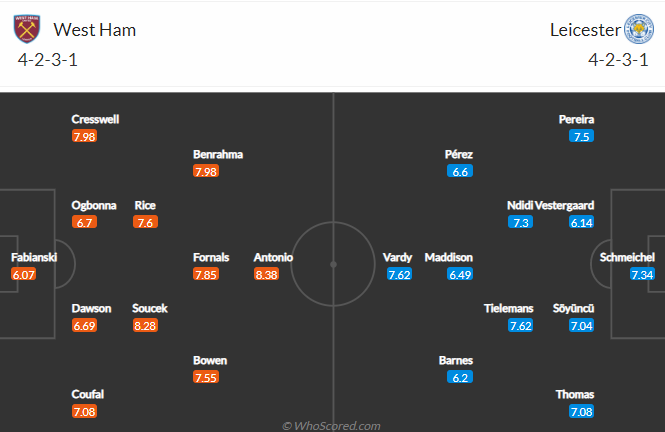Open player Benrahma's name
The width and height of the screenshot is (665, 432).
tap(218, 154)
